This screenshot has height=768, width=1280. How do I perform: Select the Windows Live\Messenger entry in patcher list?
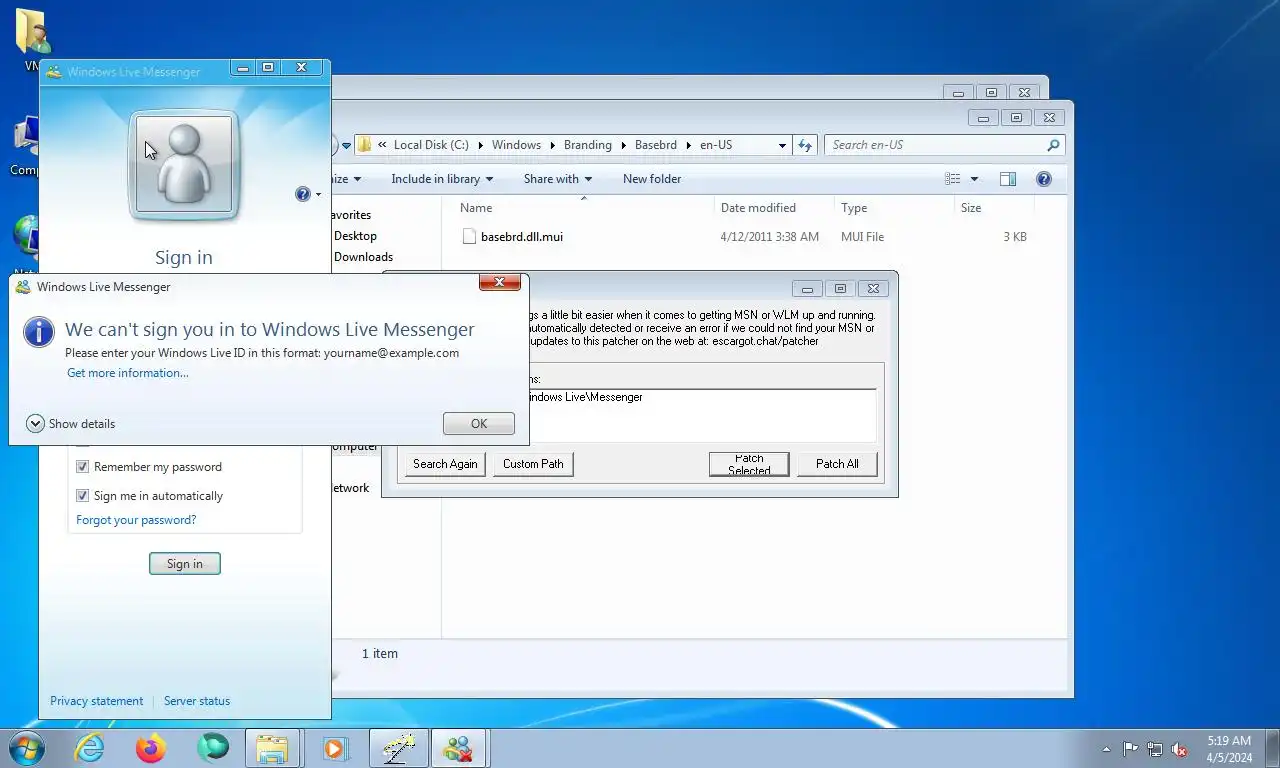pos(585,397)
